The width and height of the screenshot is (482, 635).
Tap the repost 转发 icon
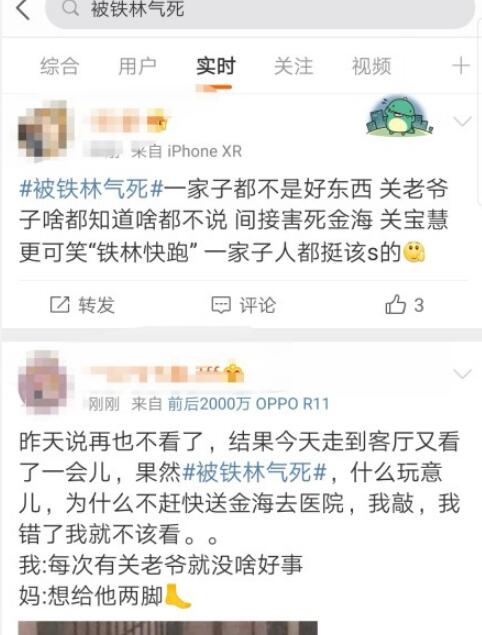pos(60,305)
